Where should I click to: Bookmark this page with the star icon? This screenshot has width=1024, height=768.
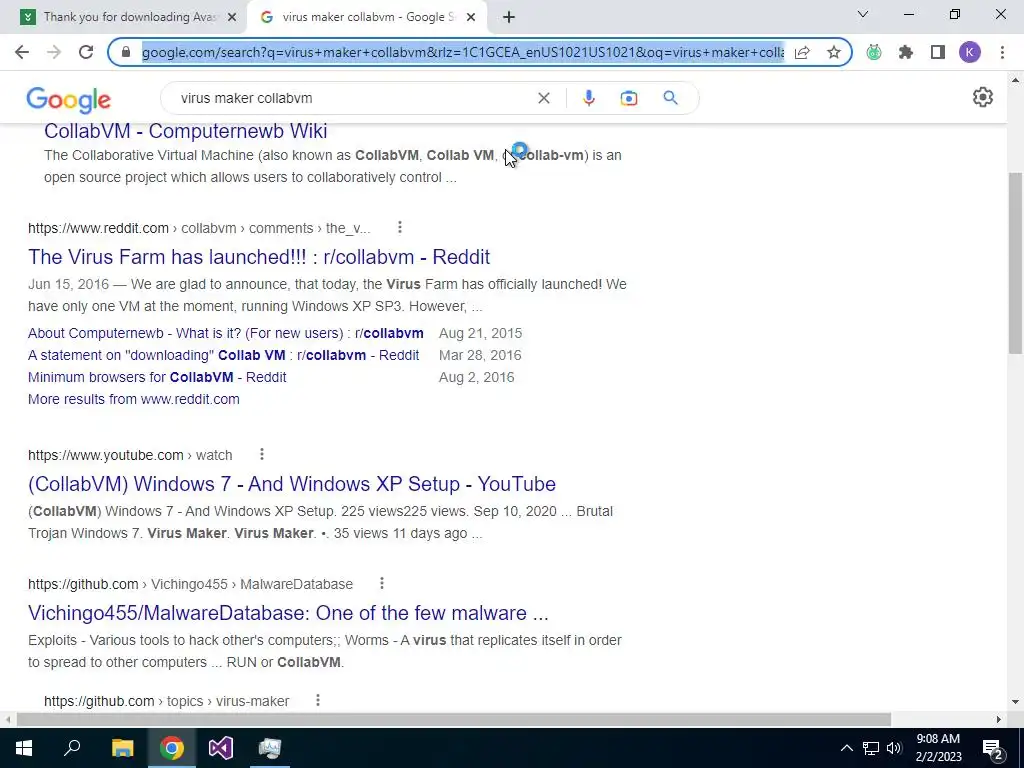[834, 52]
